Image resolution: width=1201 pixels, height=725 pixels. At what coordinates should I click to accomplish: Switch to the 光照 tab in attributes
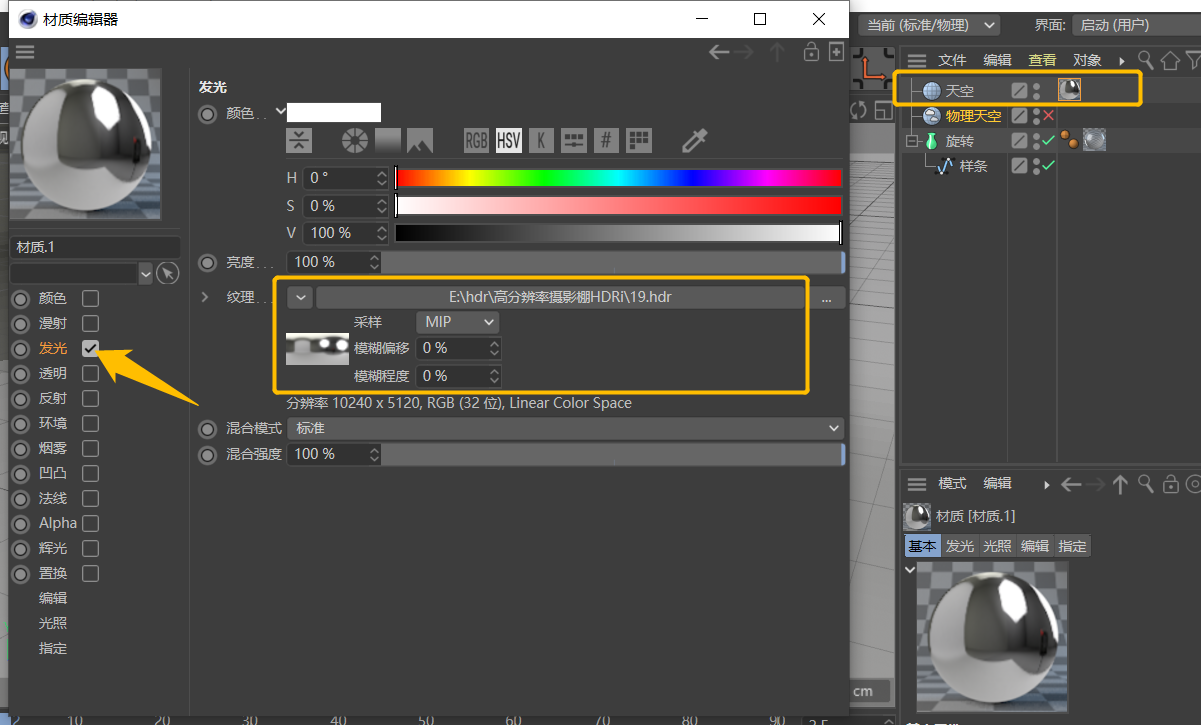click(x=997, y=546)
